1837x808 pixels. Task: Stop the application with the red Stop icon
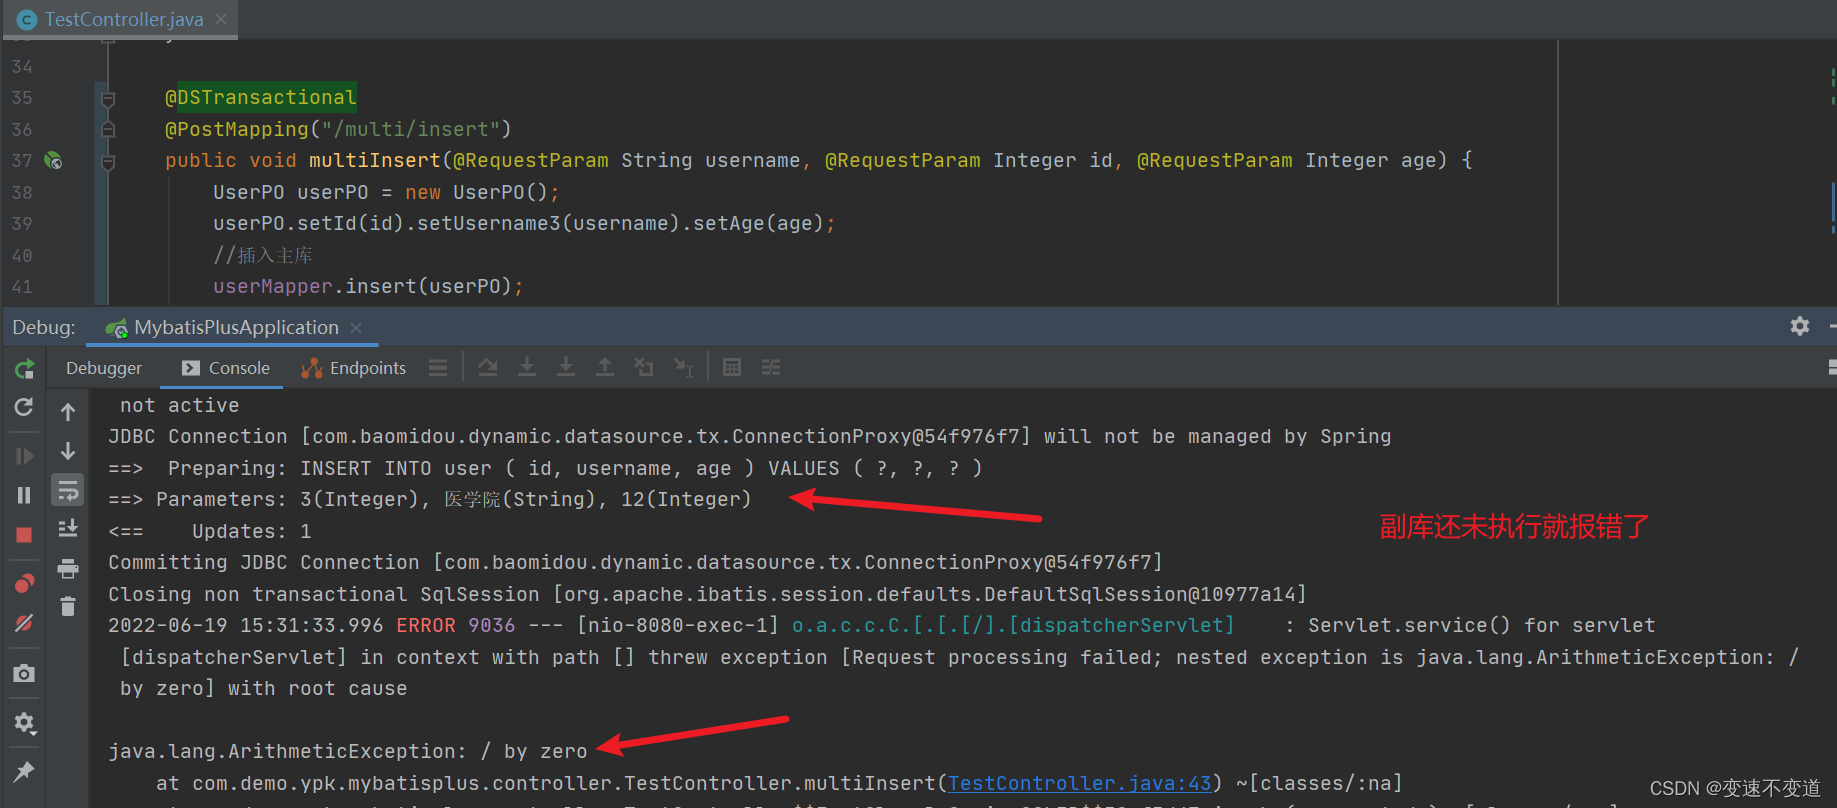click(x=24, y=535)
